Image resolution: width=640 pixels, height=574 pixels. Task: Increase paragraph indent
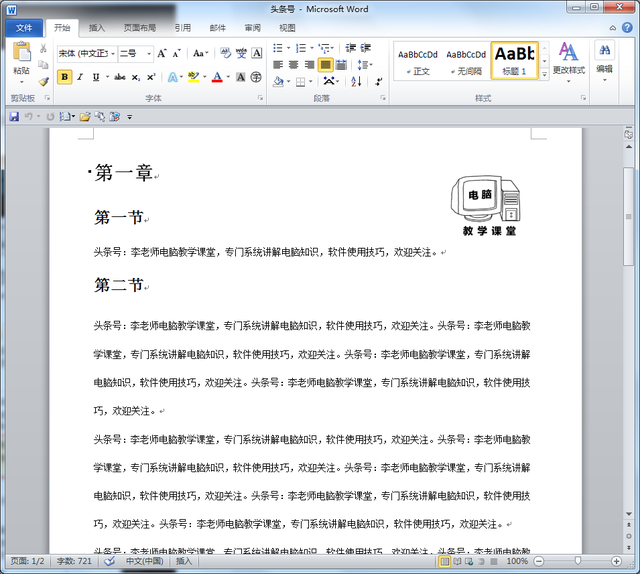[366, 48]
